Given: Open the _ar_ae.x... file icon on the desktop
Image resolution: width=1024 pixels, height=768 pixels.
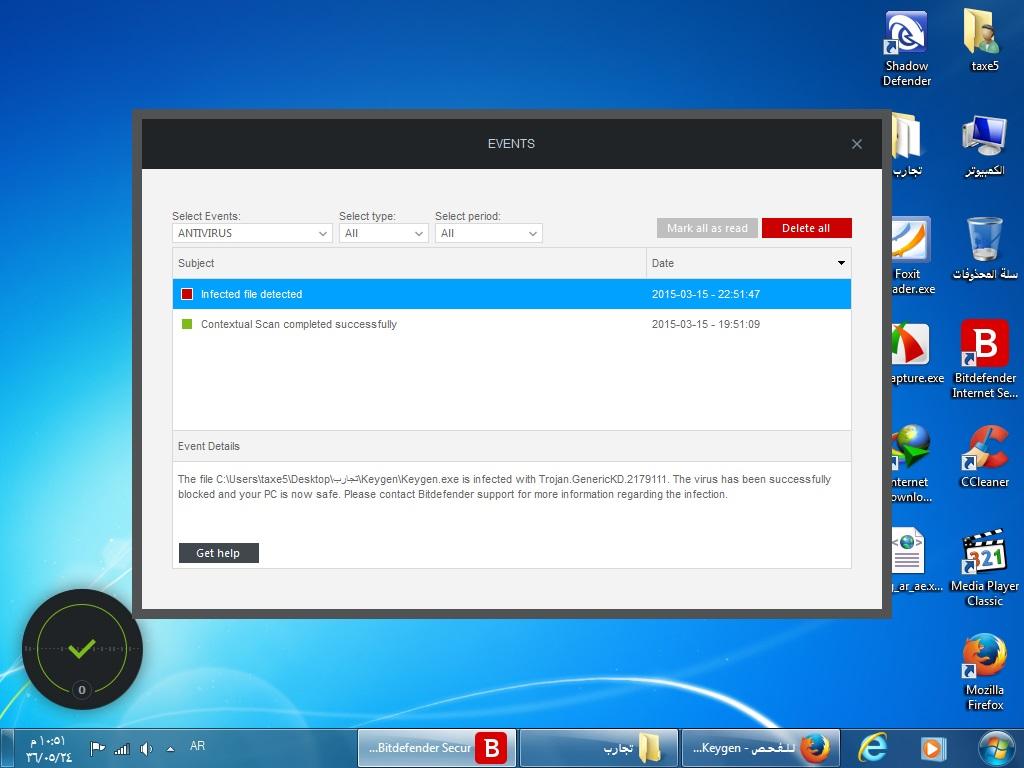Looking at the screenshot, I should point(917,560).
